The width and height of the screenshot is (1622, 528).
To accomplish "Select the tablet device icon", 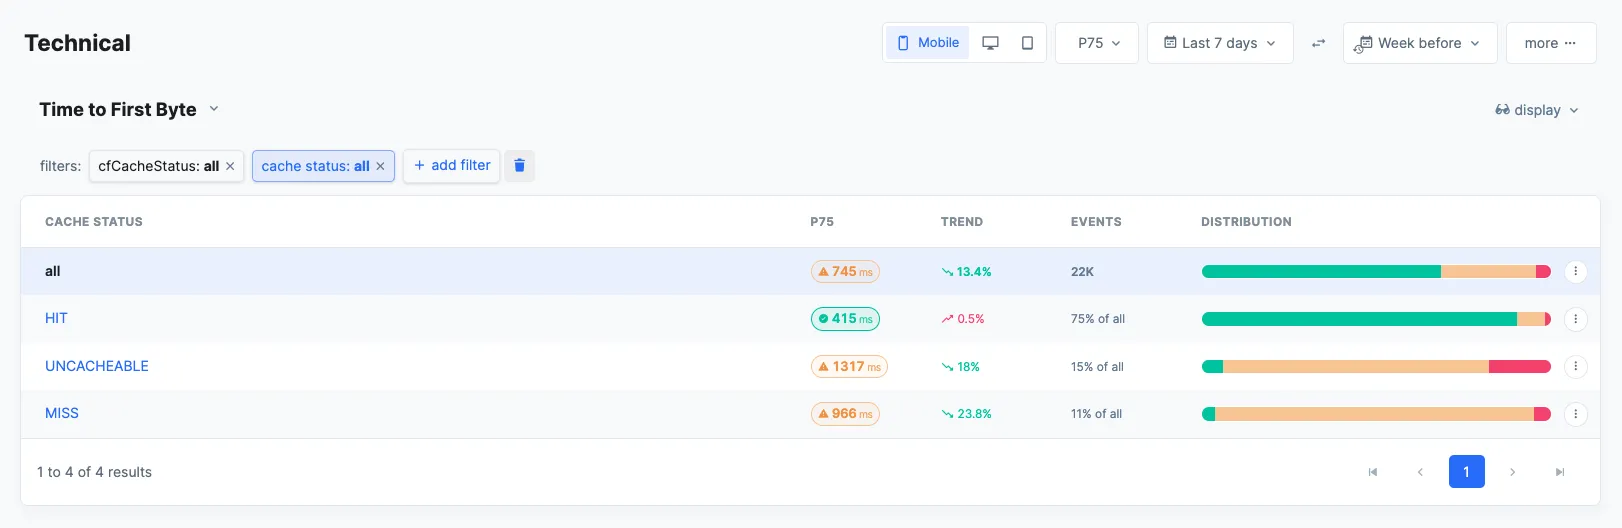I will [1027, 43].
